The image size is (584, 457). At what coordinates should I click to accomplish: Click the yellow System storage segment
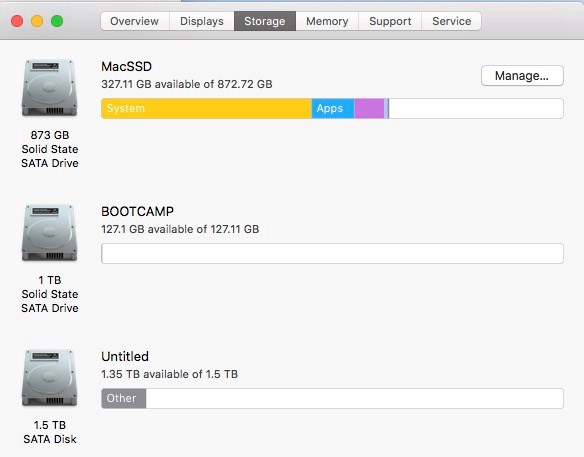206,108
